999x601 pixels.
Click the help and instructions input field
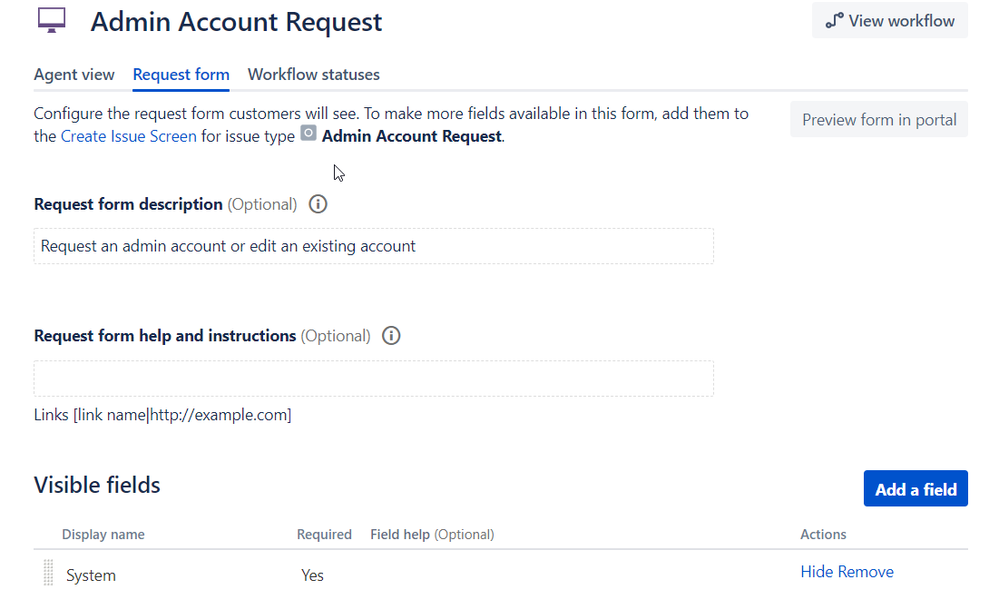click(374, 378)
